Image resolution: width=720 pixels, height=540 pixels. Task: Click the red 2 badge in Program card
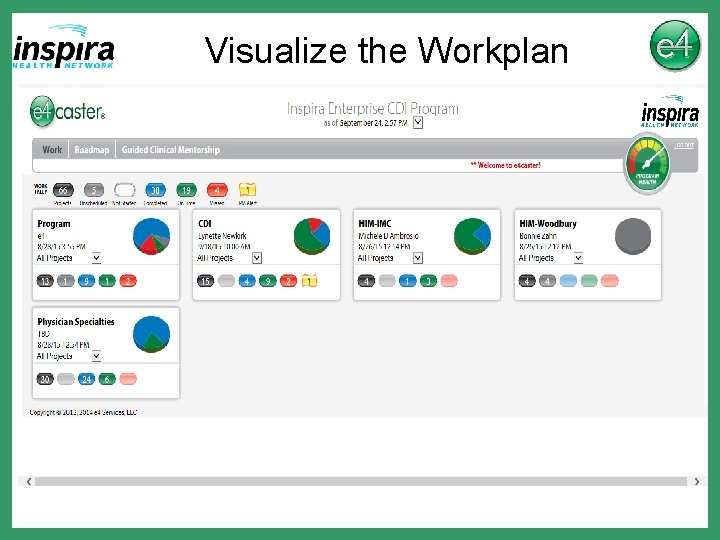pyautogui.click(x=128, y=281)
